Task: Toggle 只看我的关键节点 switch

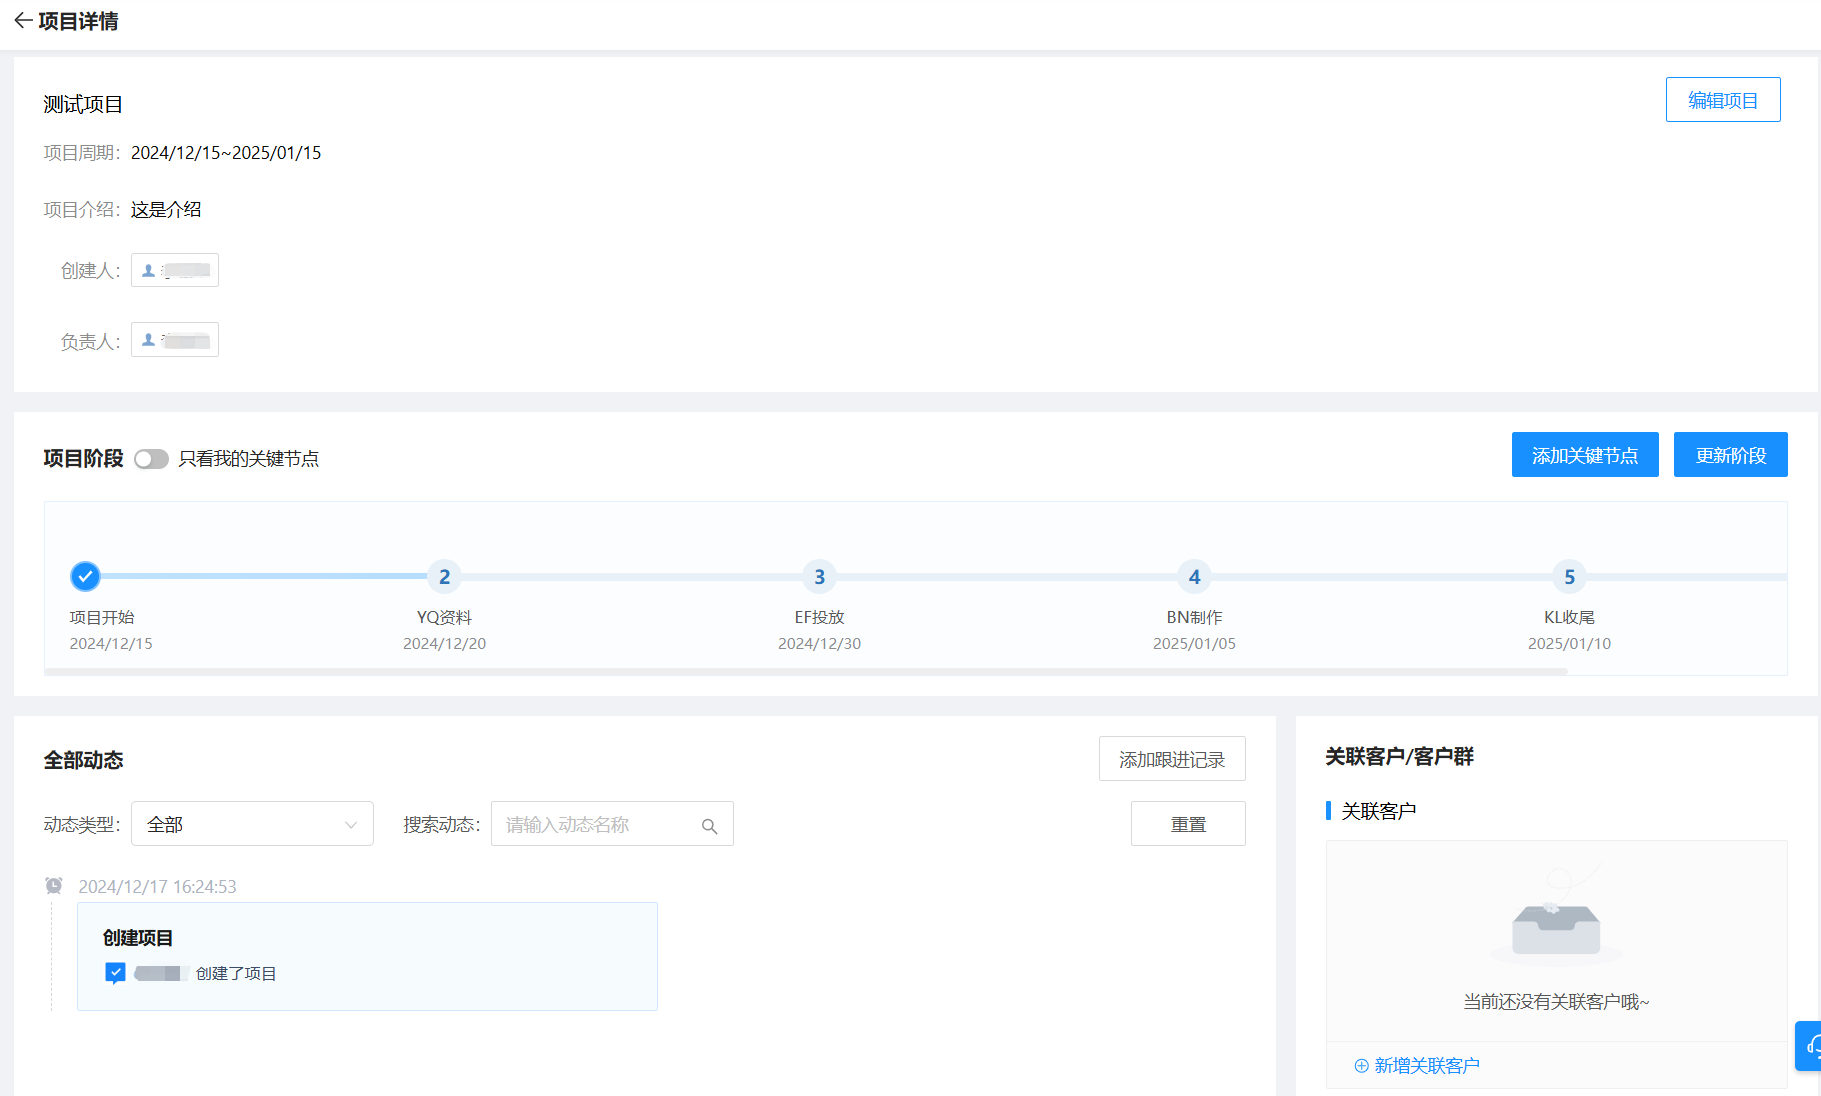Action: (151, 459)
